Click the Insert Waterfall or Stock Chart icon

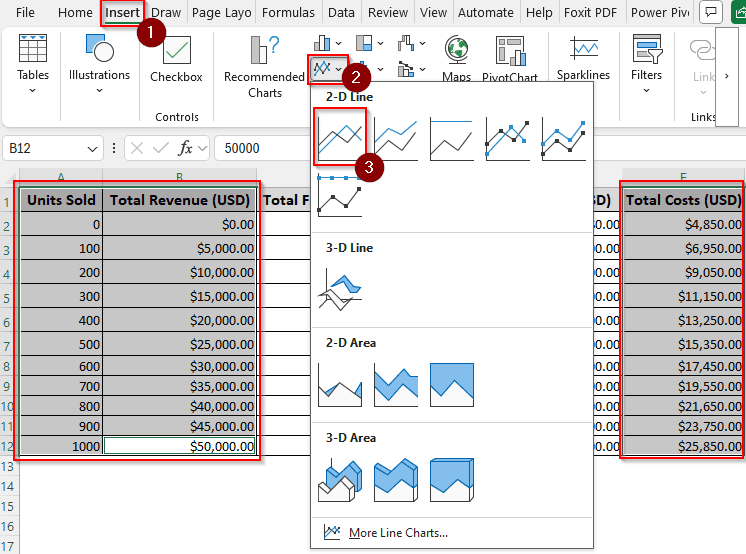[406, 43]
